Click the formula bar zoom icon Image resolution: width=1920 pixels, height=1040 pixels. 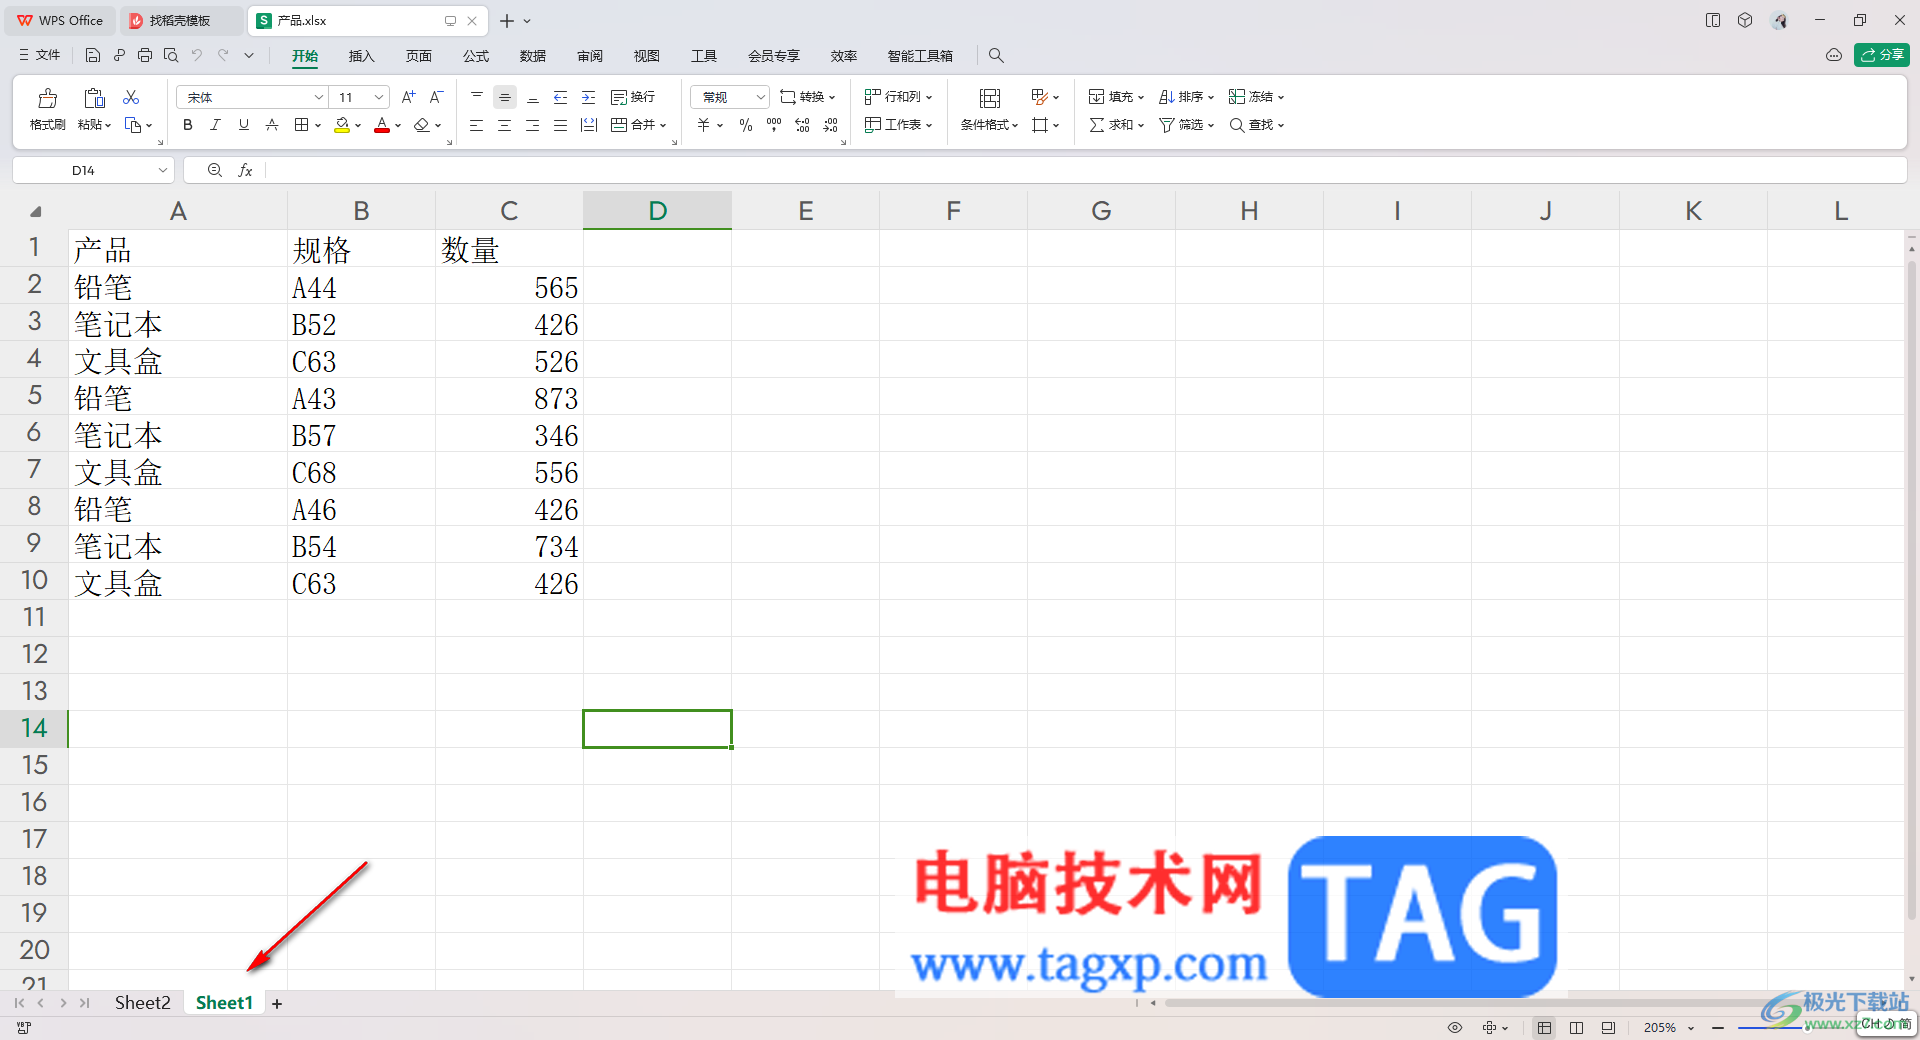(215, 171)
